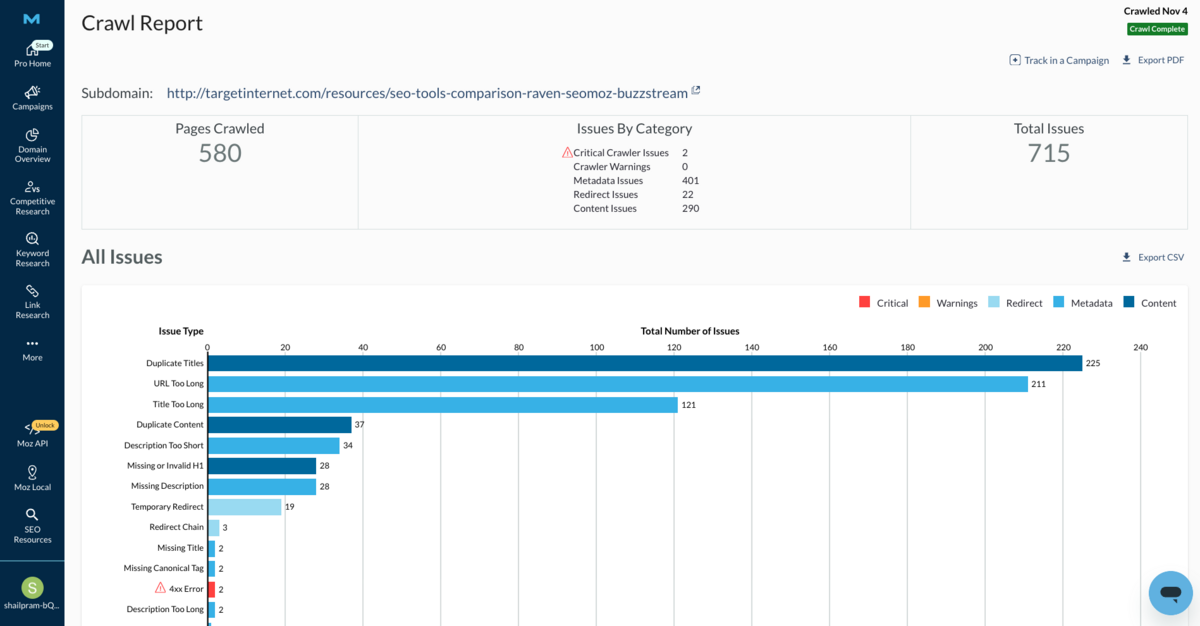The image size is (1200, 626).
Task: Click the Track in a Campaign link text
Action: [x=1066, y=60]
